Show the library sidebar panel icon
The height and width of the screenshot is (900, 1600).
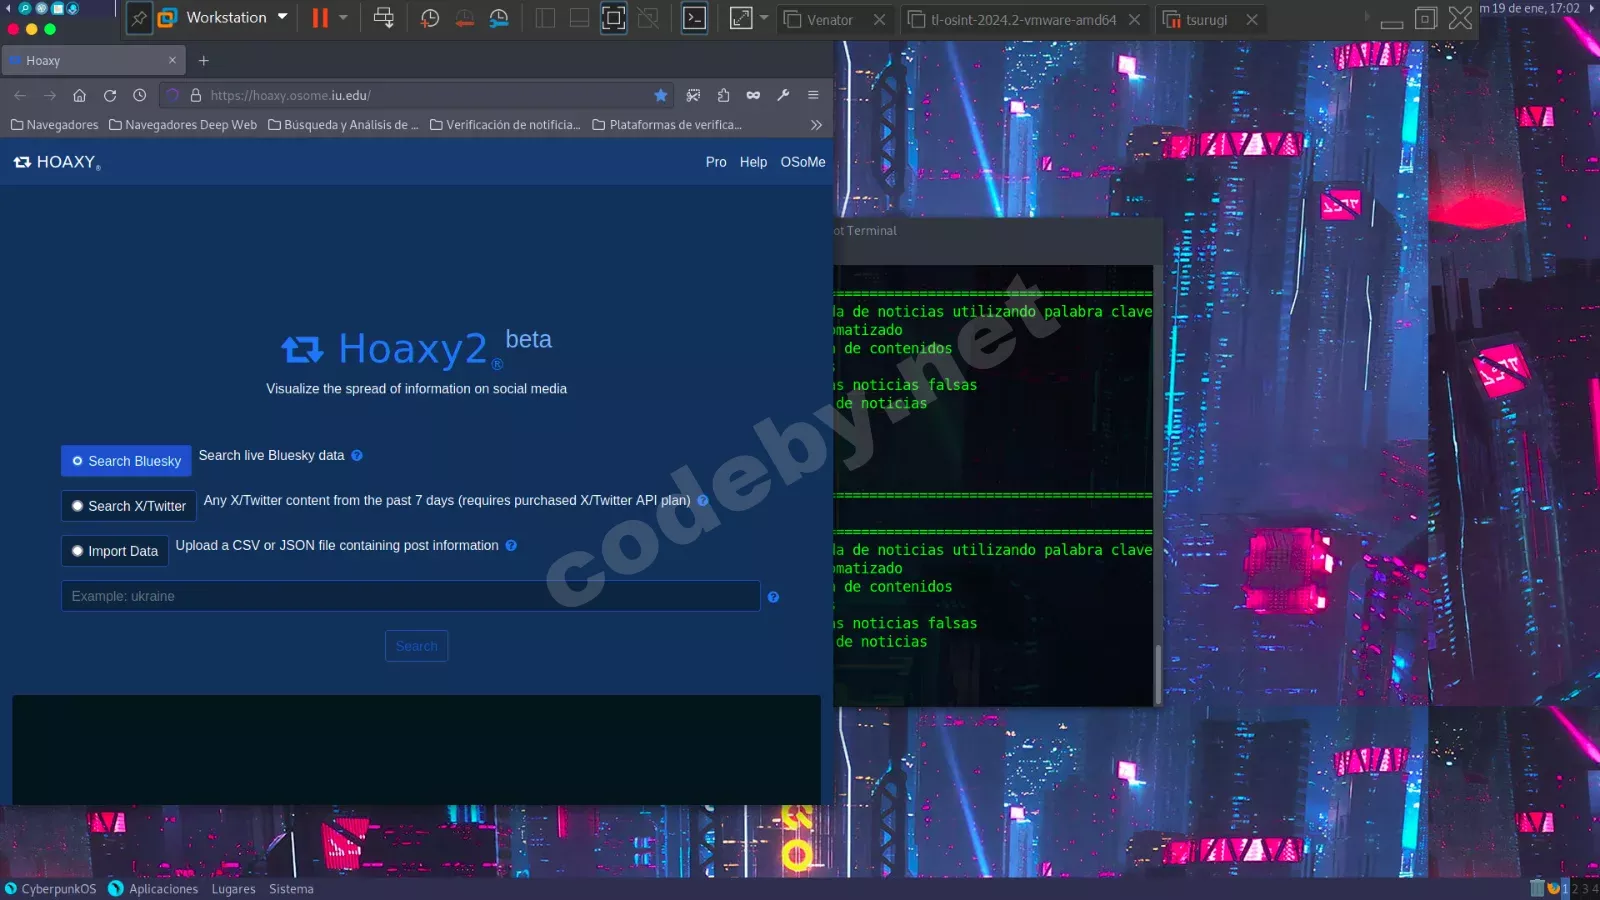(545, 18)
